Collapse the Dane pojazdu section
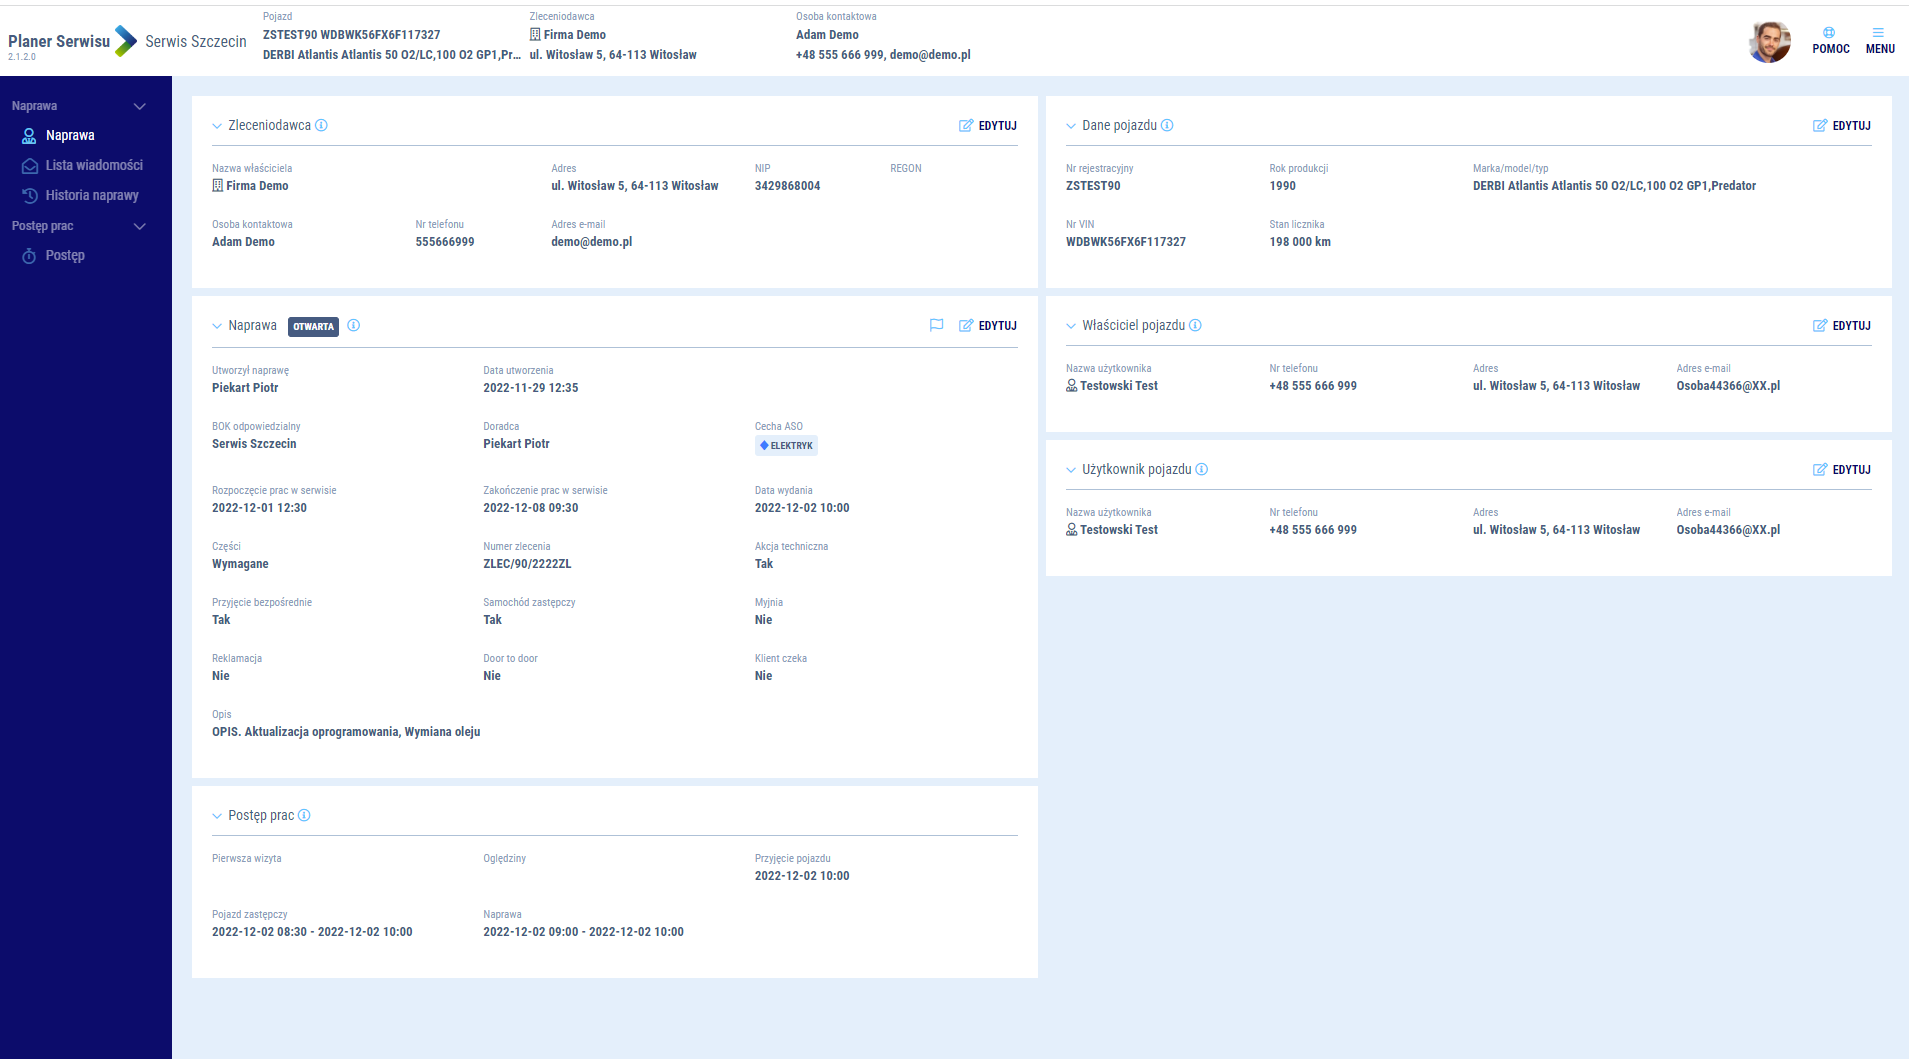The height and width of the screenshot is (1059, 1909). tap(1071, 126)
